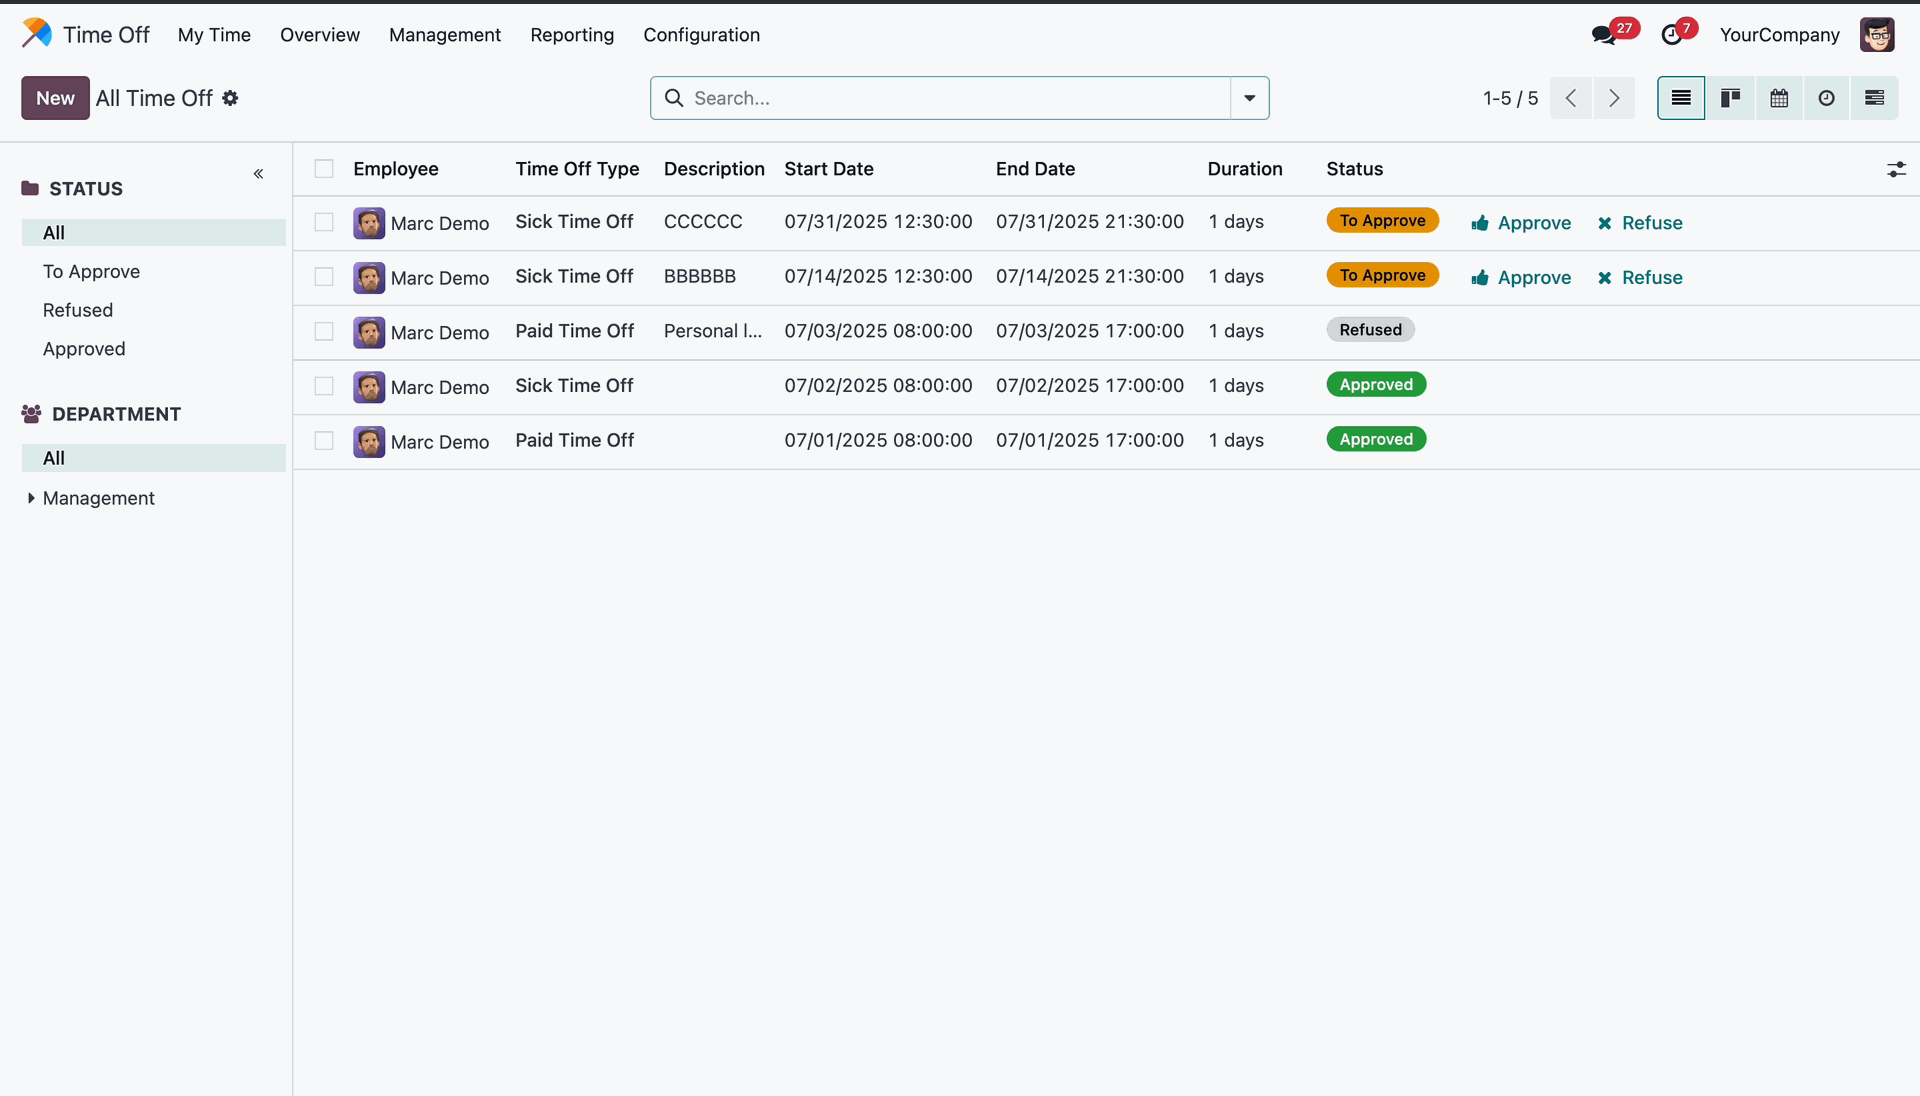The width and height of the screenshot is (1920, 1096).
Task: Switch to calendar view icon
Action: coord(1779,98)
